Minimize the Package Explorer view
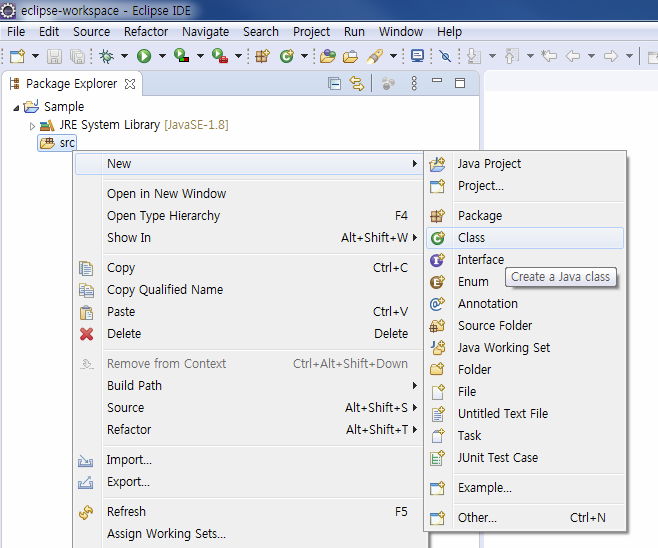Screen dimensions: 658x548 [x=437, y=81]
